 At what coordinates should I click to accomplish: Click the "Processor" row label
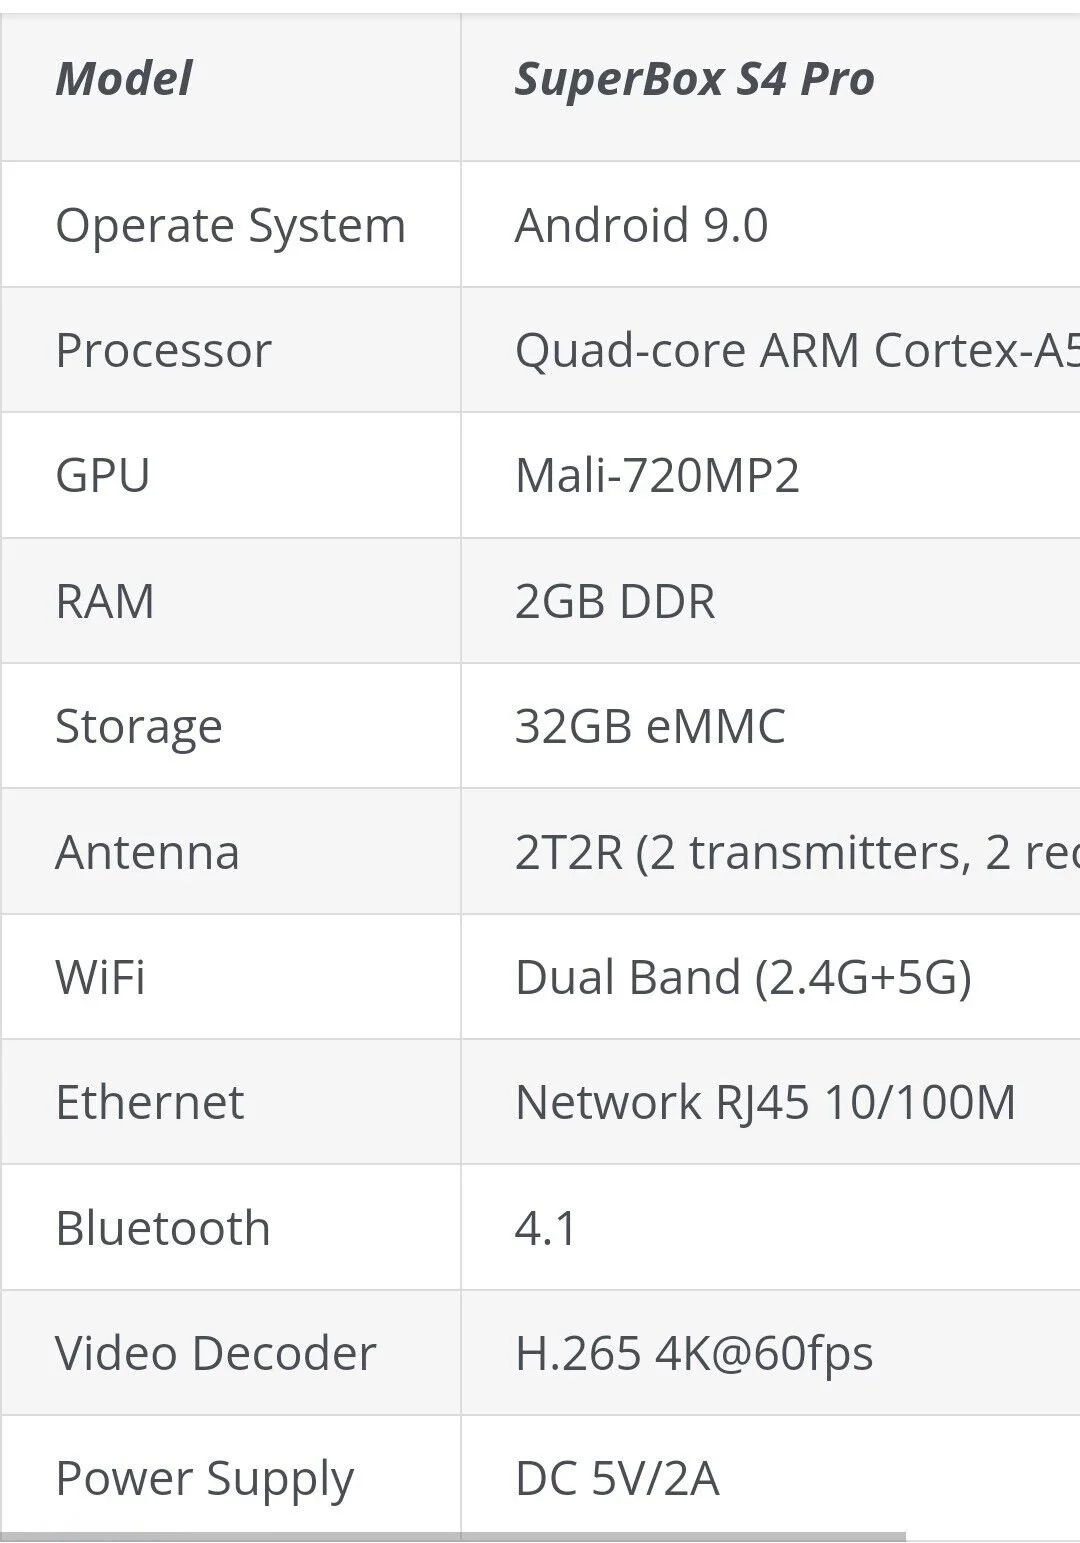pyautogui.click(x=163, y=350)
